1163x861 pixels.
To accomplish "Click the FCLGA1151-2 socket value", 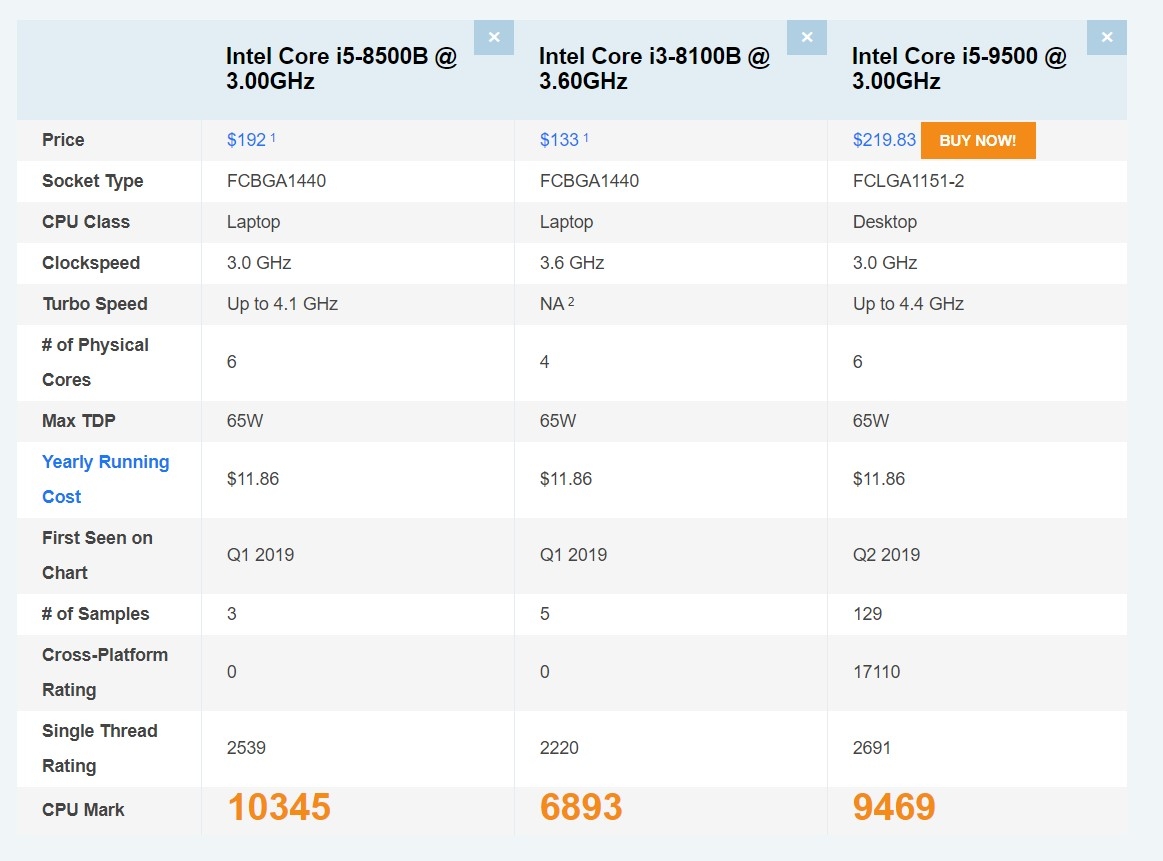I will click(x=908, y=181).
